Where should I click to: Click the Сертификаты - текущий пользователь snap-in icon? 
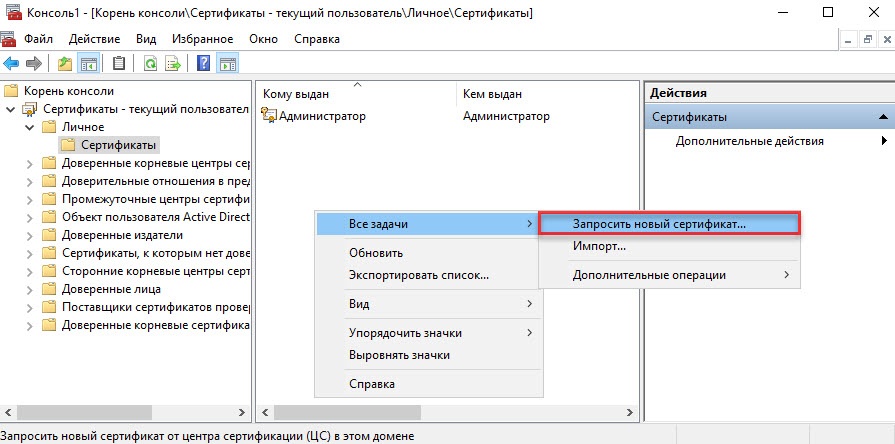coord(29,109)
